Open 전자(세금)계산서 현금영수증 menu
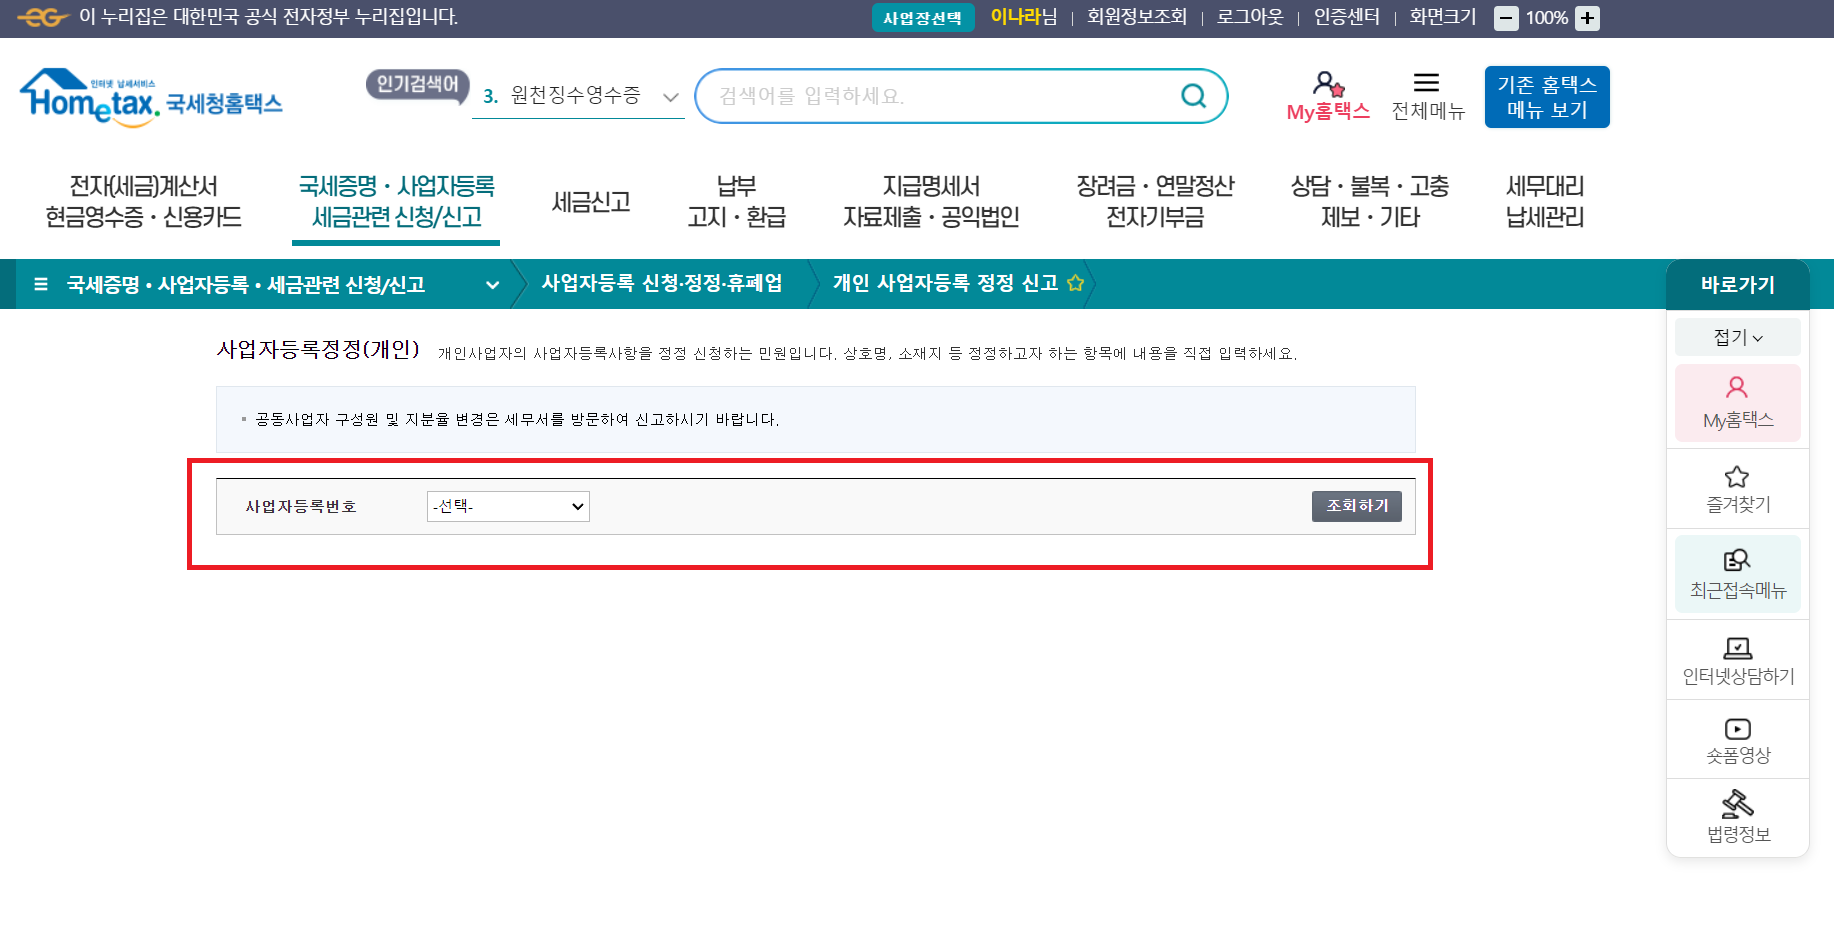 point(143,201)
